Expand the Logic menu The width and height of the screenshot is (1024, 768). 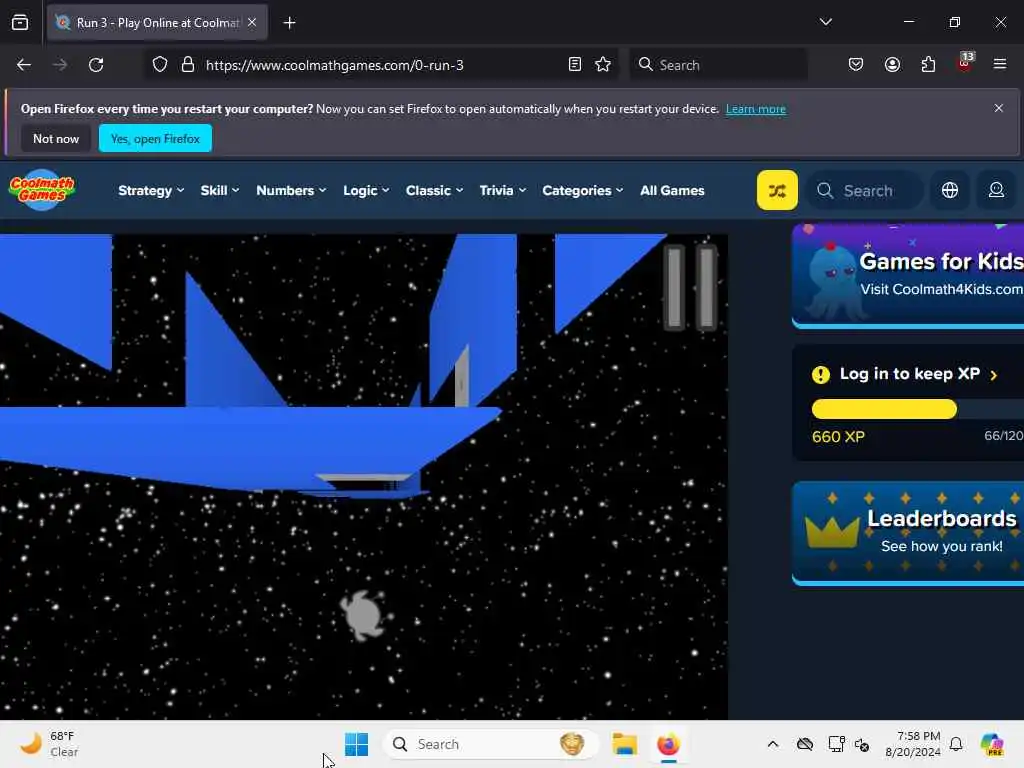tap(366, 191)
